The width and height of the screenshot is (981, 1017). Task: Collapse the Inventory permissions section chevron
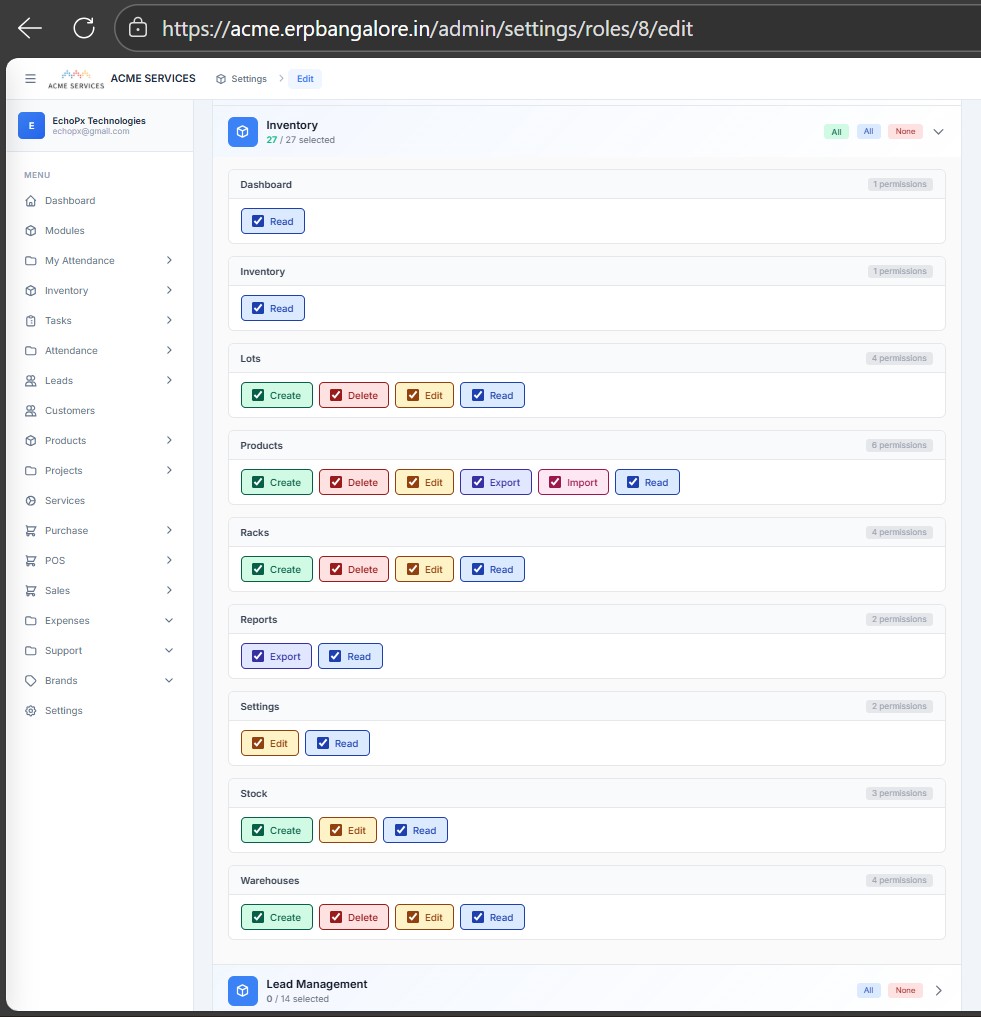tap(938, 131)
